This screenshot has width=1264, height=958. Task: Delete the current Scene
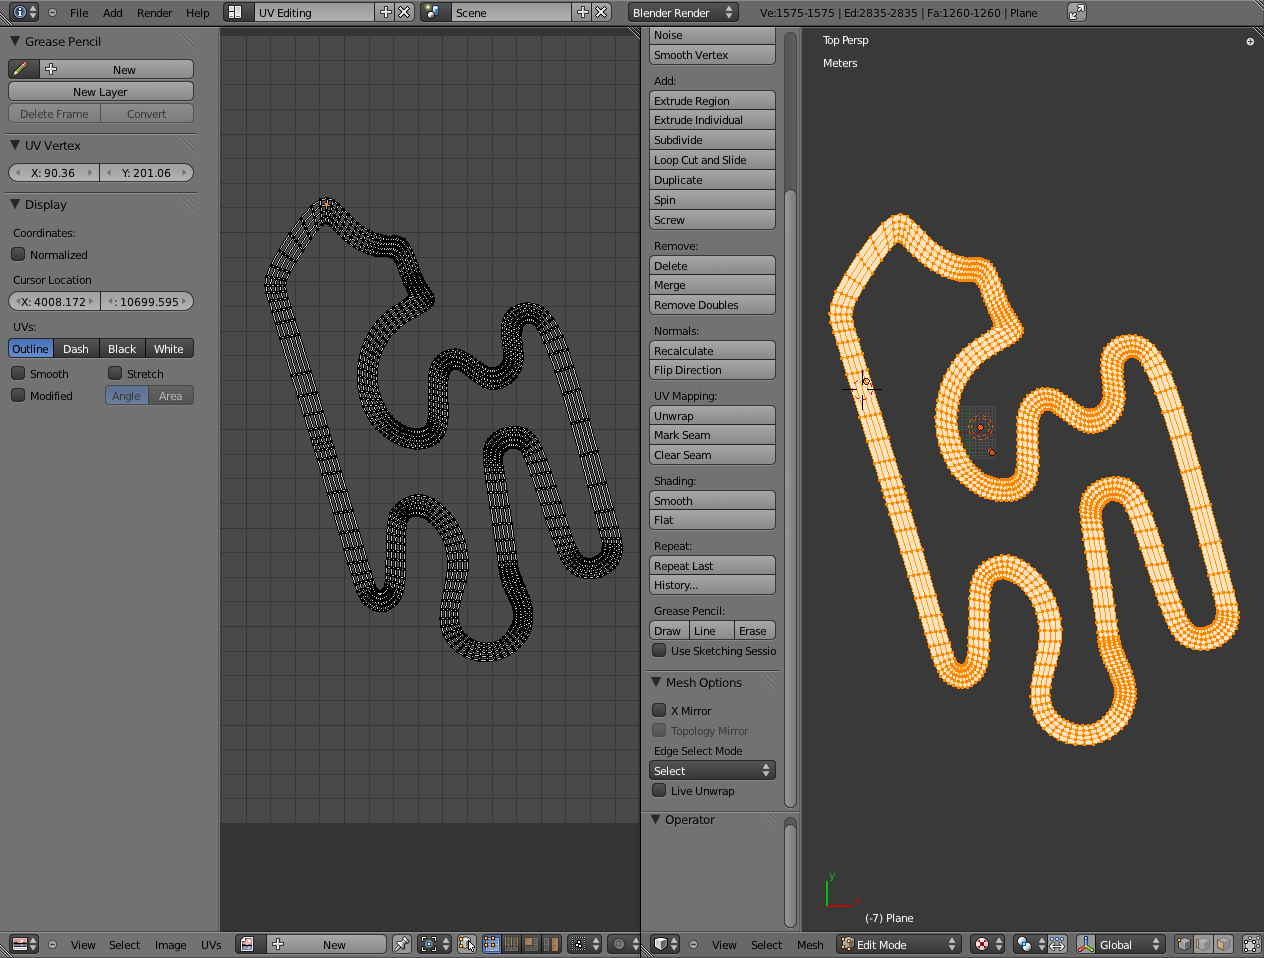601,12
